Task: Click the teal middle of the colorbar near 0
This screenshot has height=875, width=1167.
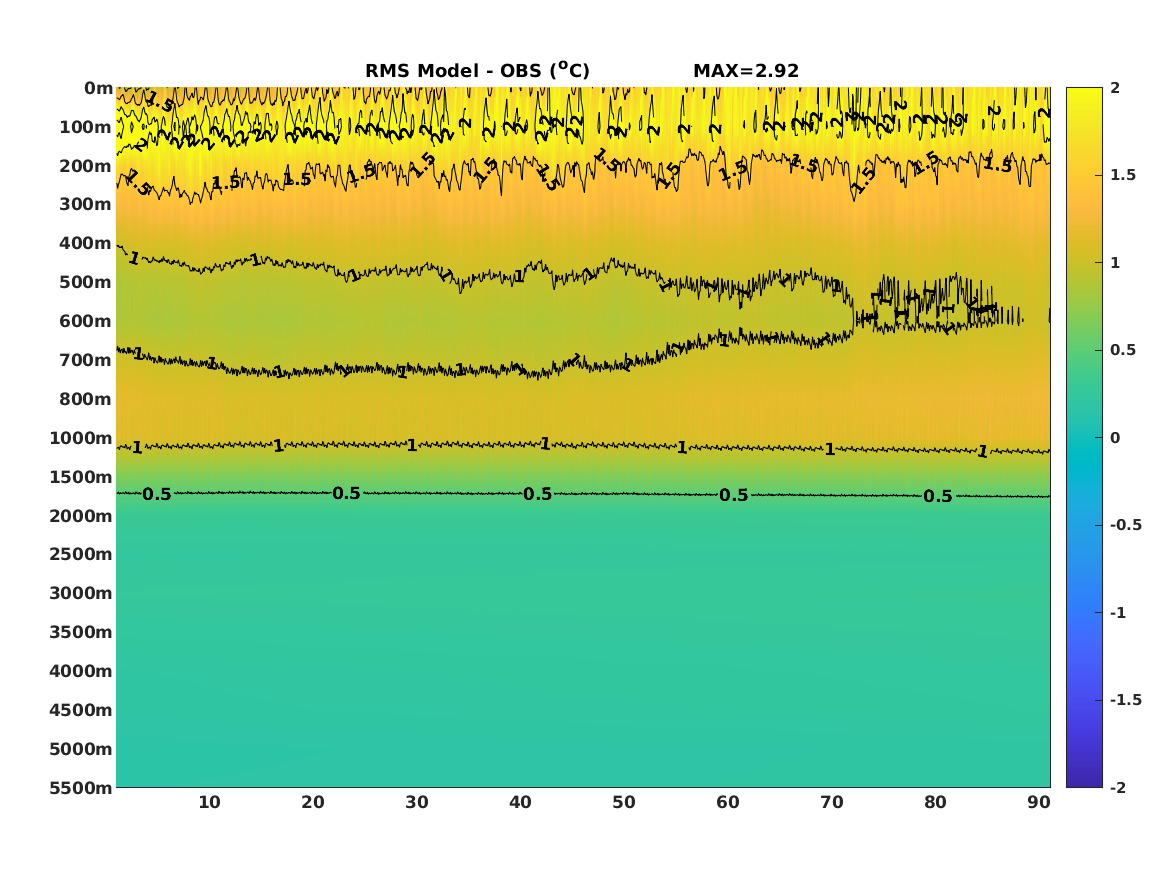Action: 1084,438
